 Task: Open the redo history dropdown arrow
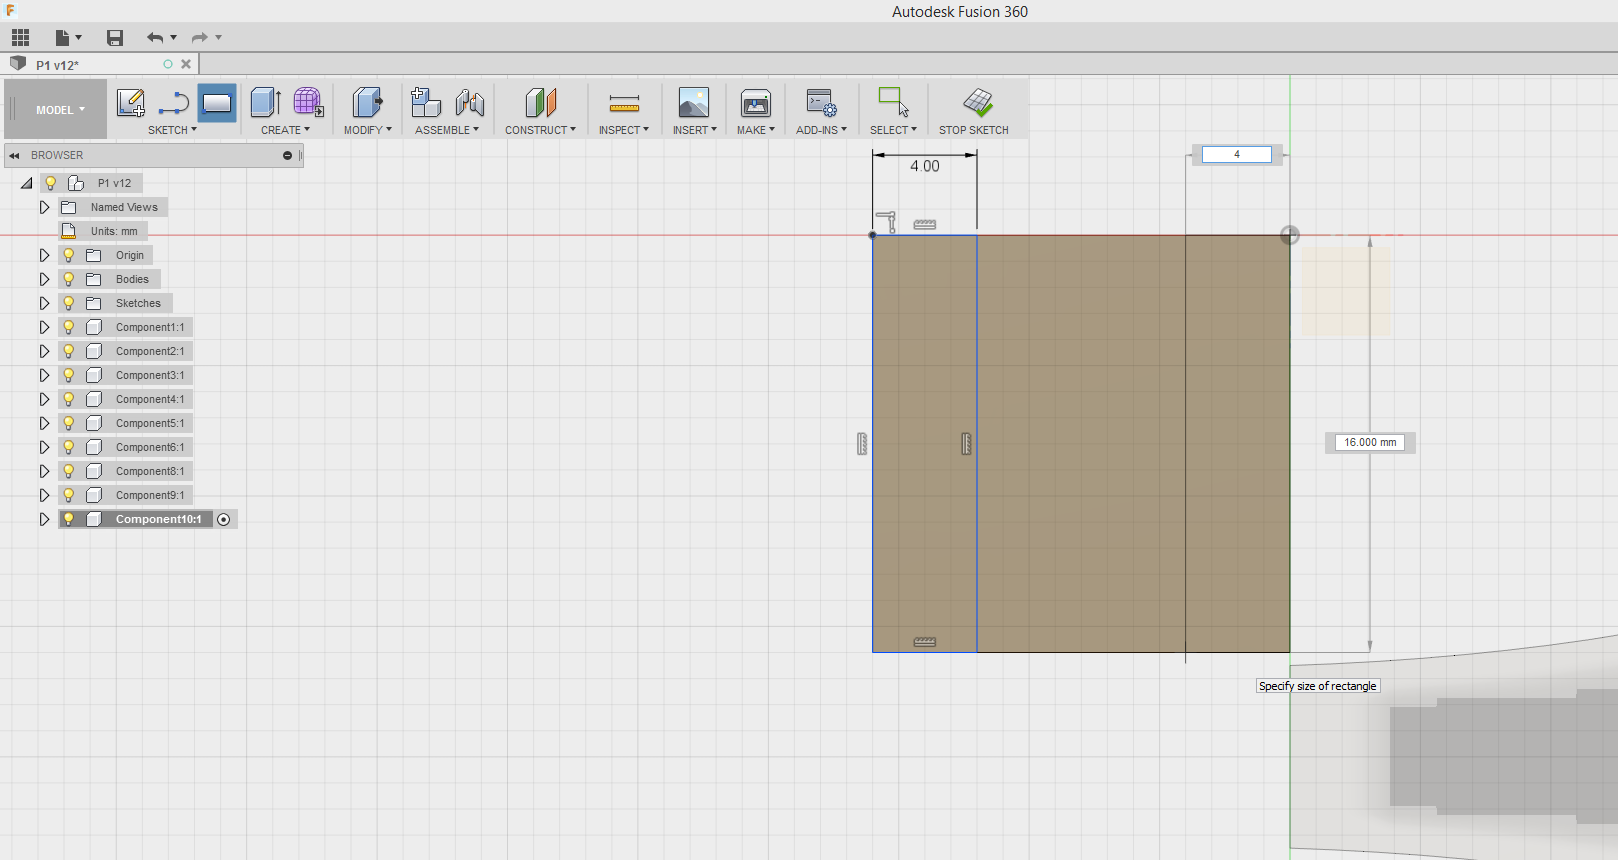pyautogui.click(x=219, y=38)
